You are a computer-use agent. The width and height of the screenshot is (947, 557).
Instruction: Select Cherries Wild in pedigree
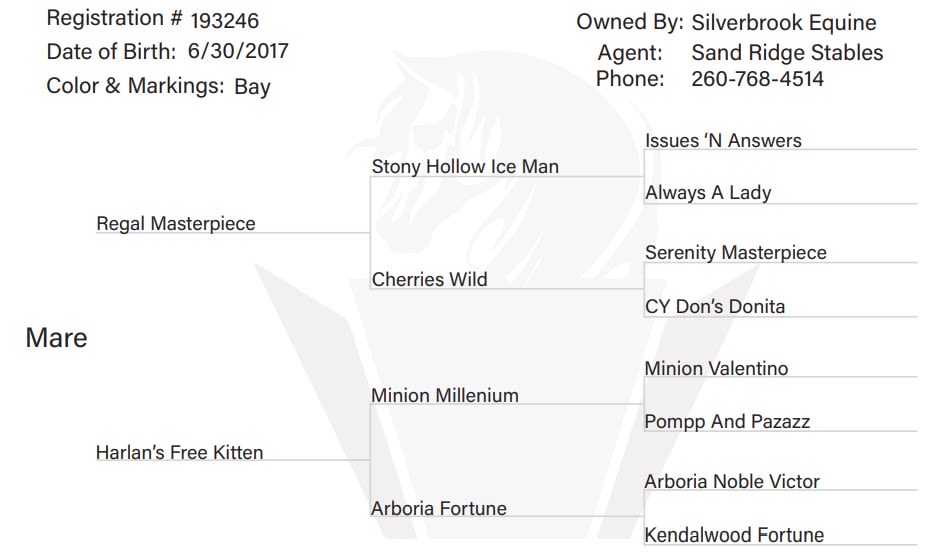coord(429,279)
